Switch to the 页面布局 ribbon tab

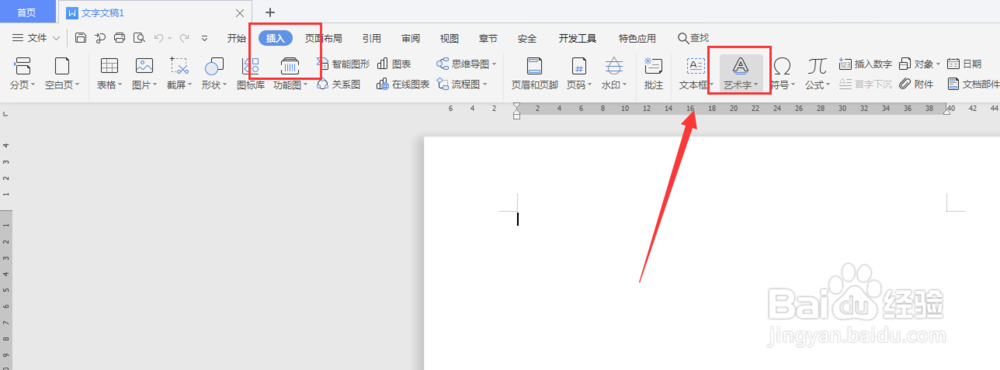point(323,38)
